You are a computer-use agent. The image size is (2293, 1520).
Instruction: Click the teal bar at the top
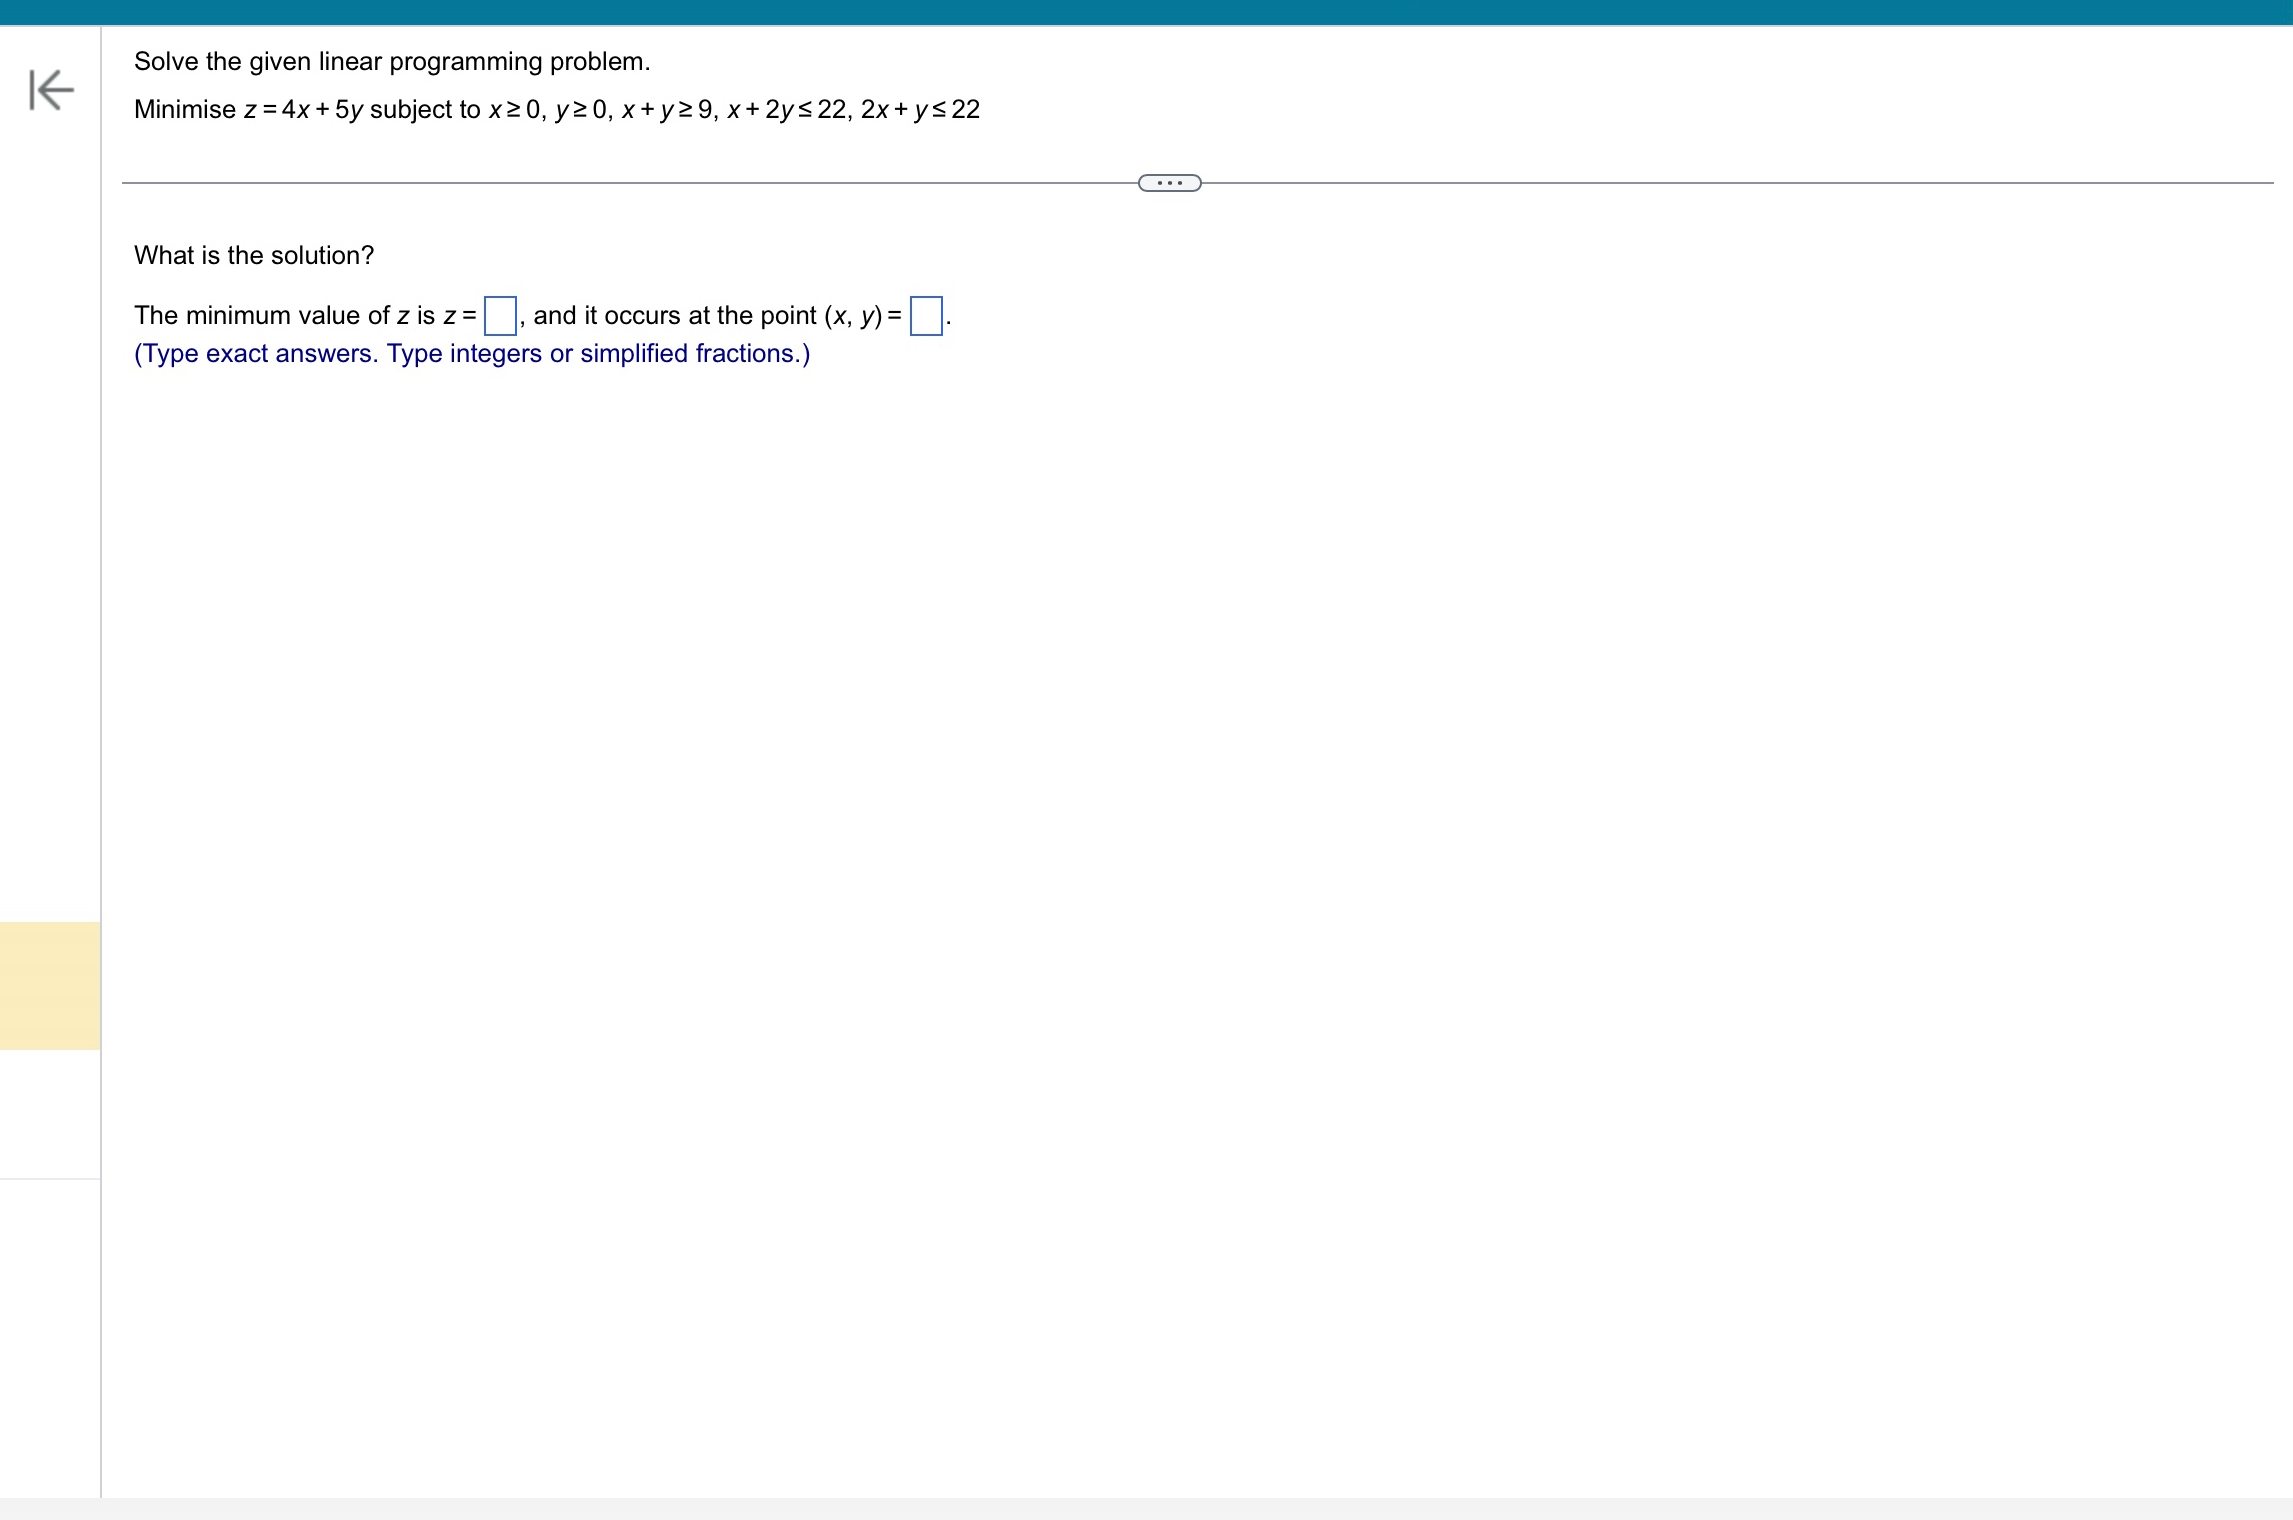[1146, 11]
